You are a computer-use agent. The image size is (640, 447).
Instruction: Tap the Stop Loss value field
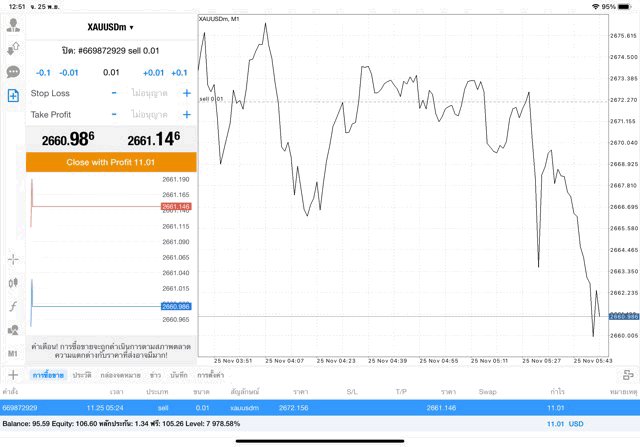(150, 93)
